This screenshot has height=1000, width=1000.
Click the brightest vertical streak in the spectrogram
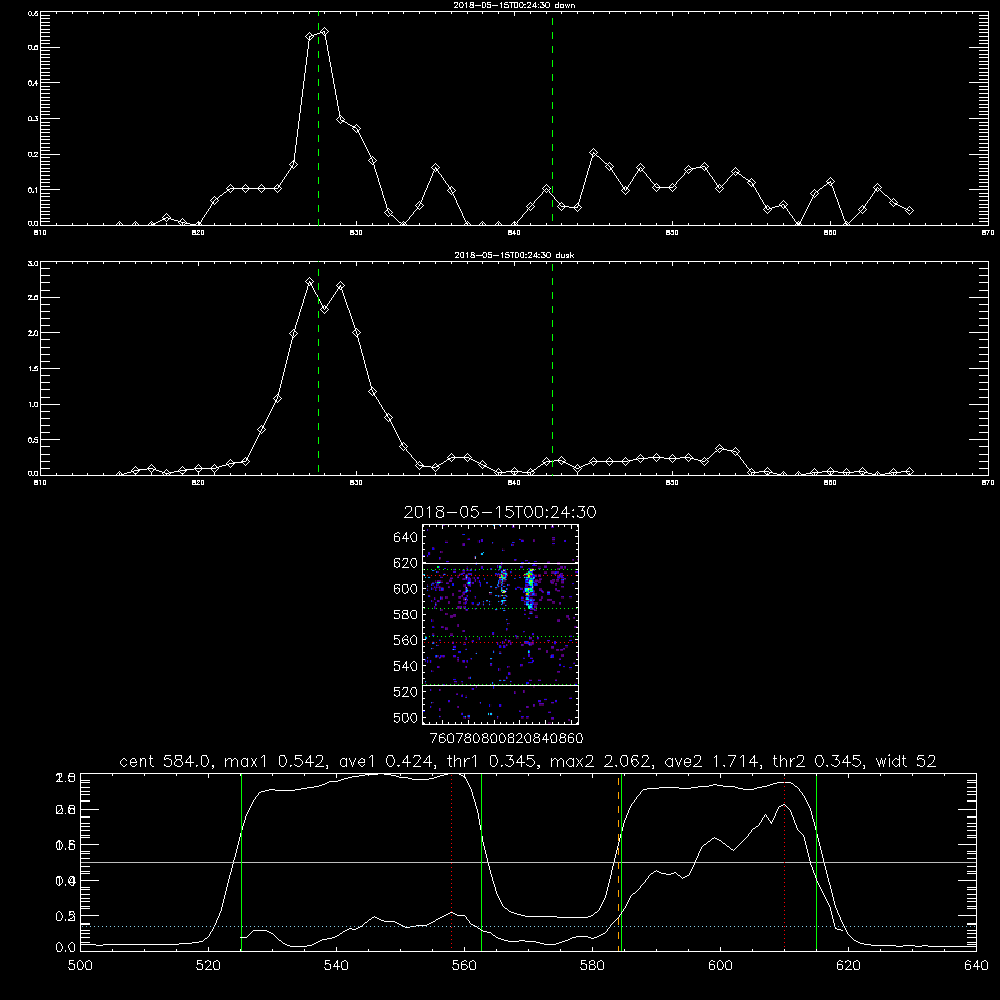[x=529, y=591]
